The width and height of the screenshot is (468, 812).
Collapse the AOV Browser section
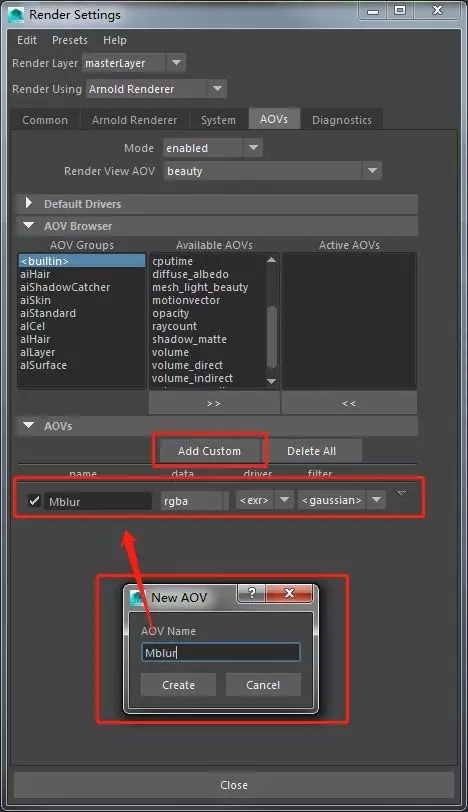[x=29, y=226]
